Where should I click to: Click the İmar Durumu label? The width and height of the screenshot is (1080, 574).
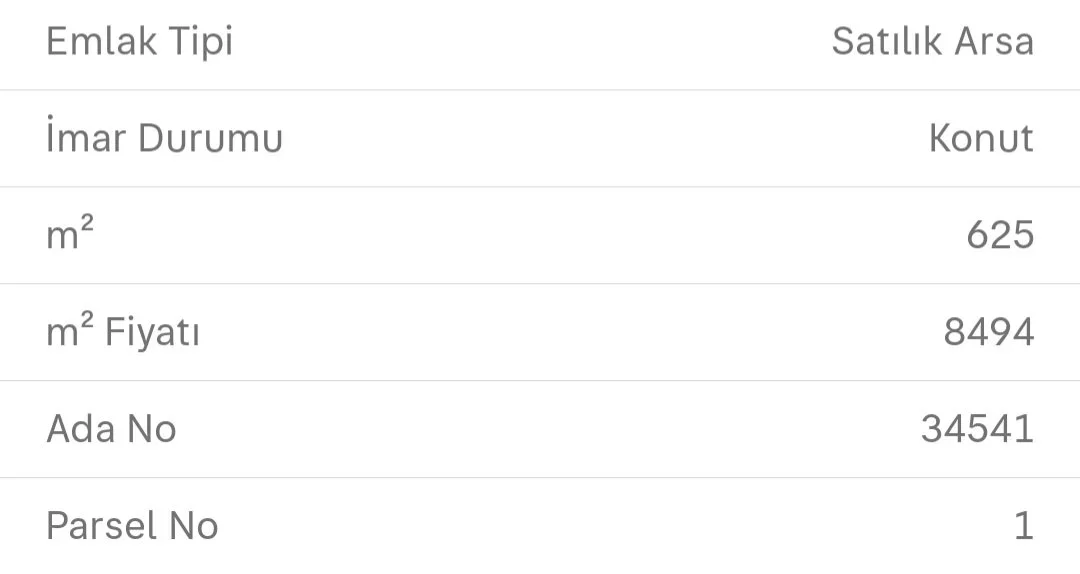[x=164, y=138]
